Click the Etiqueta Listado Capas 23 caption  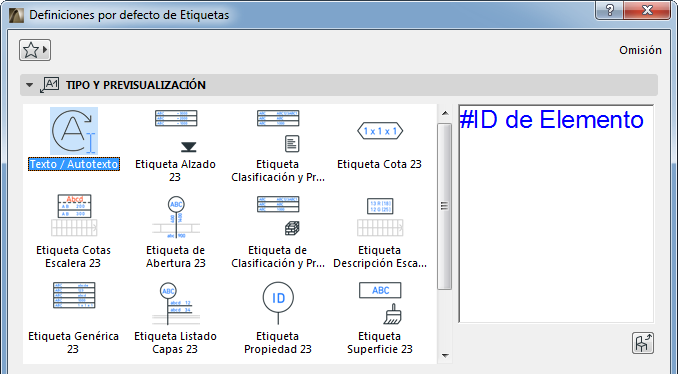tap(175, 343)
